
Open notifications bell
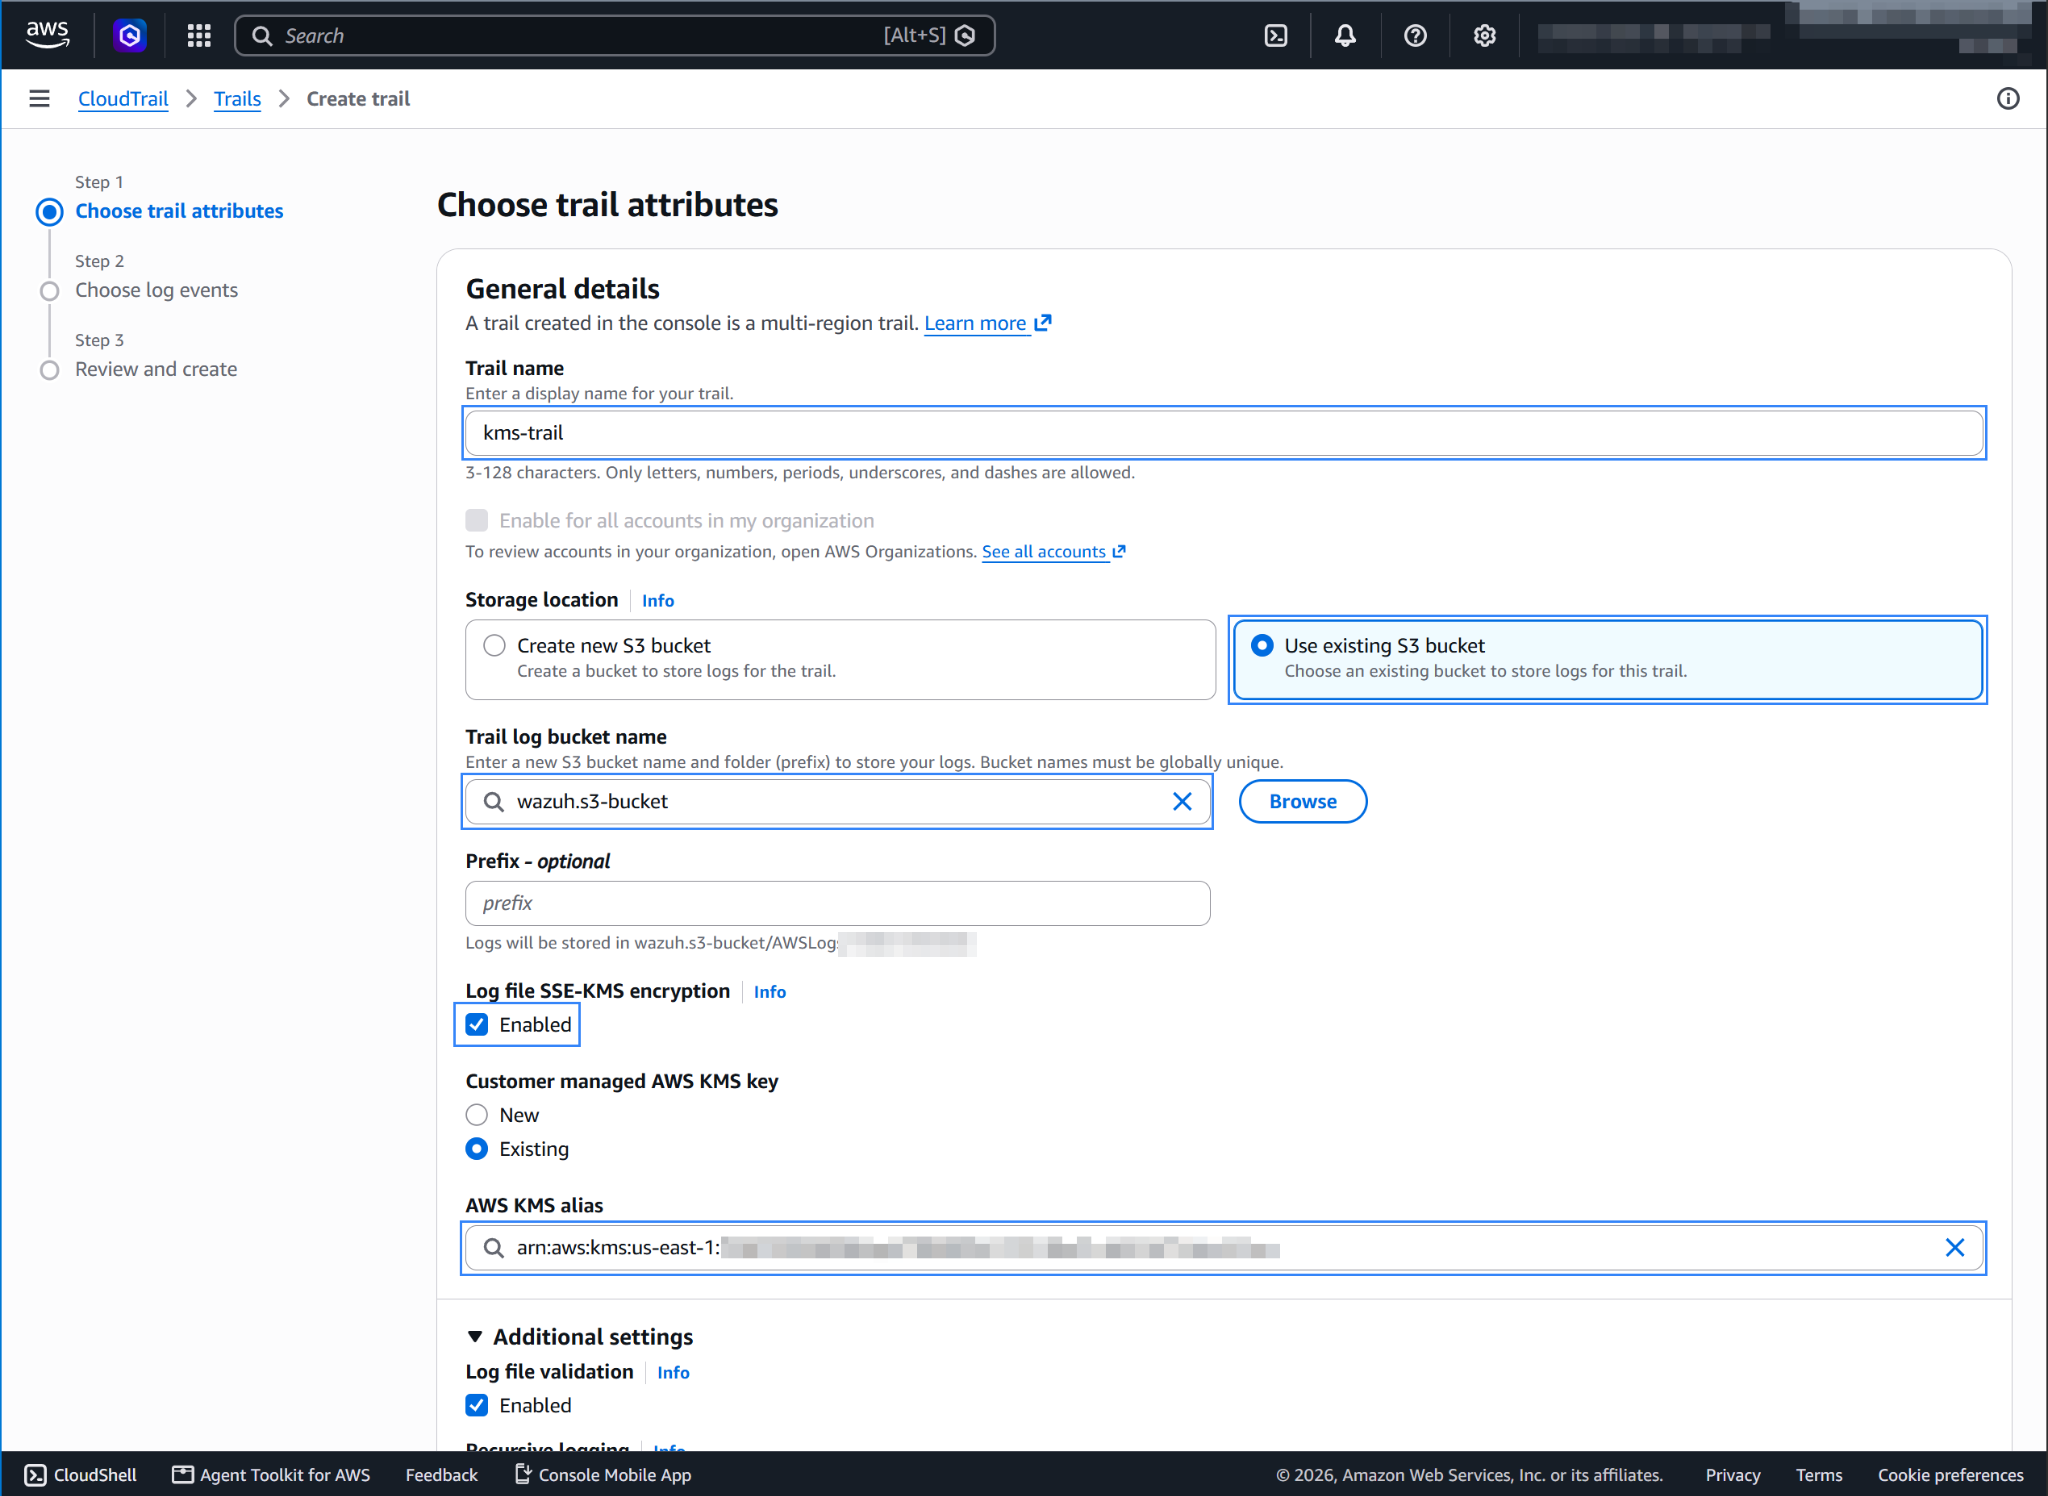click(x=1345, y=36)
